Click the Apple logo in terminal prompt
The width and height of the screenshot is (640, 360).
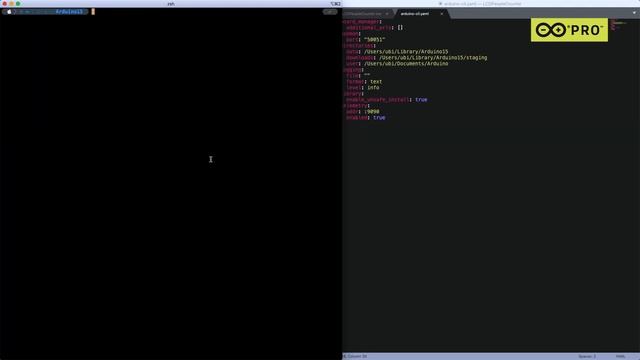point(9,12)
